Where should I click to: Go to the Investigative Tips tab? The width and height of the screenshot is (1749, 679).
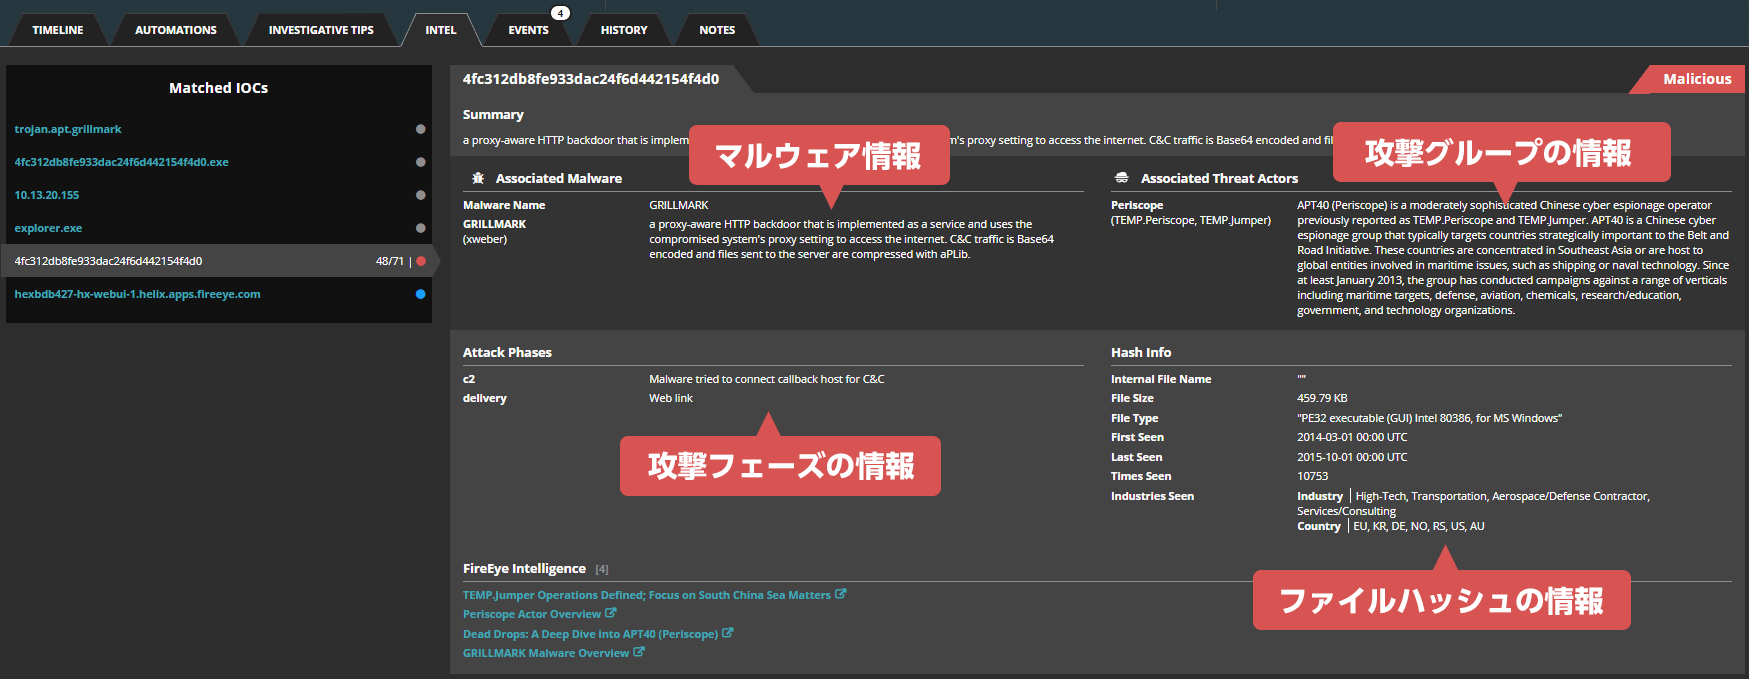tap(321, 30)
